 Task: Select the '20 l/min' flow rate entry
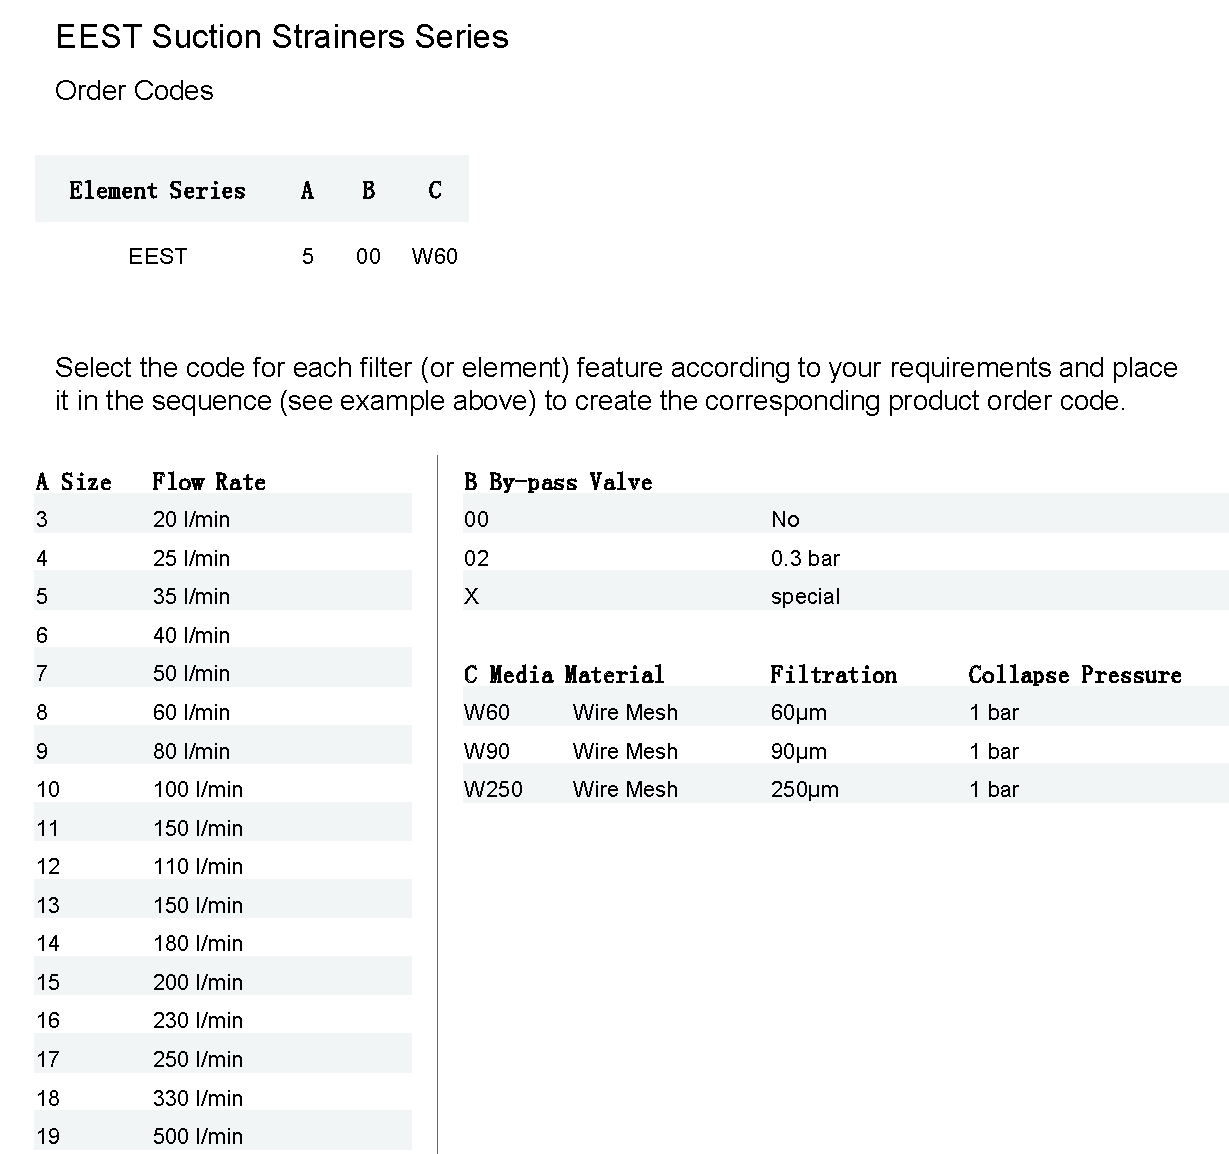[x=191, y=519]
